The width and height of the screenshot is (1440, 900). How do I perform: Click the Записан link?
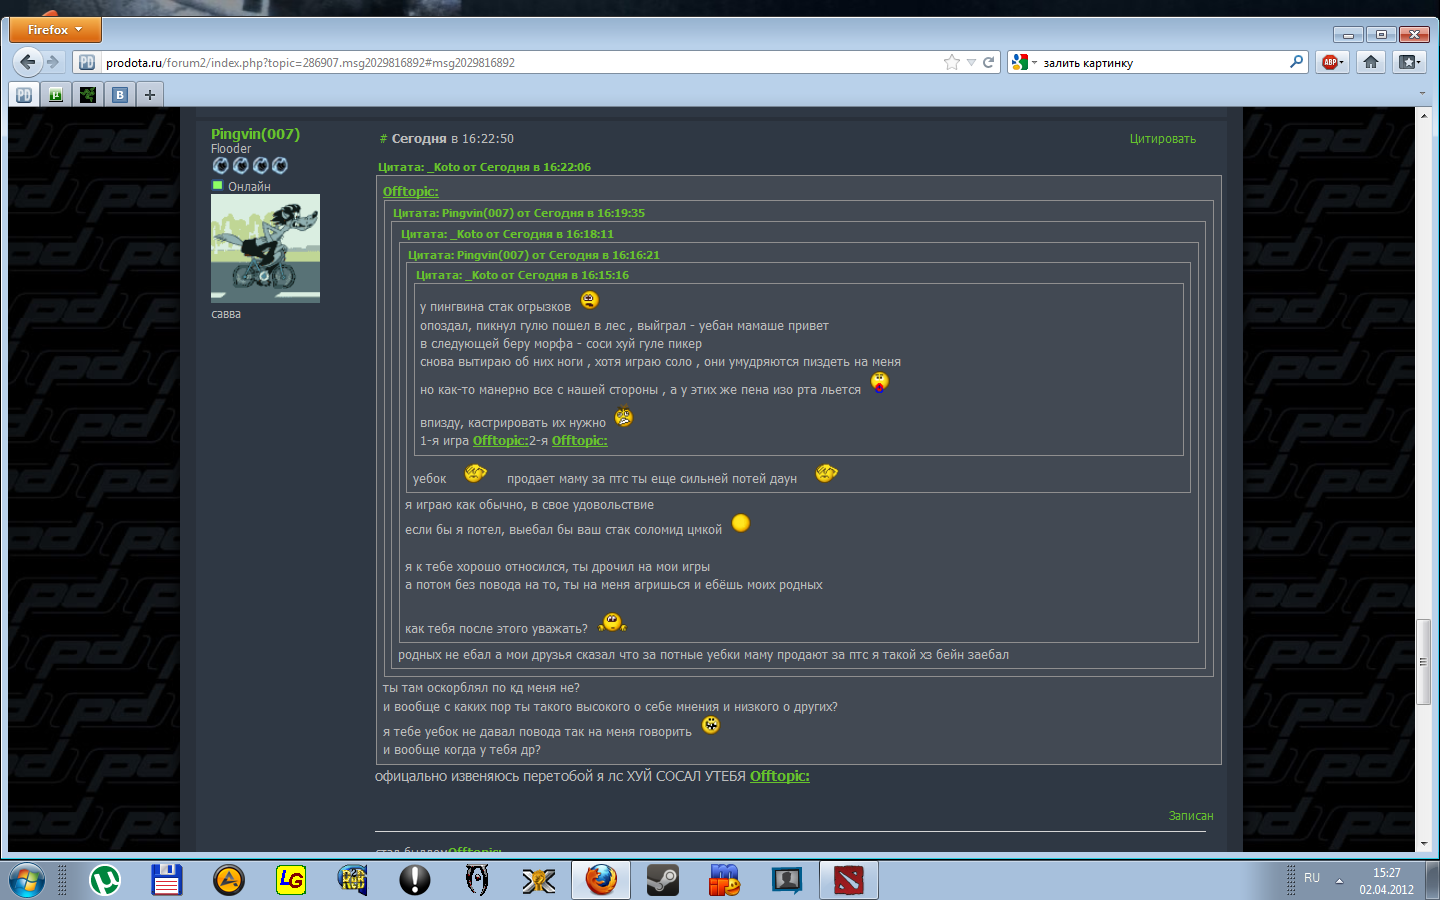(x=1191, y=816)
